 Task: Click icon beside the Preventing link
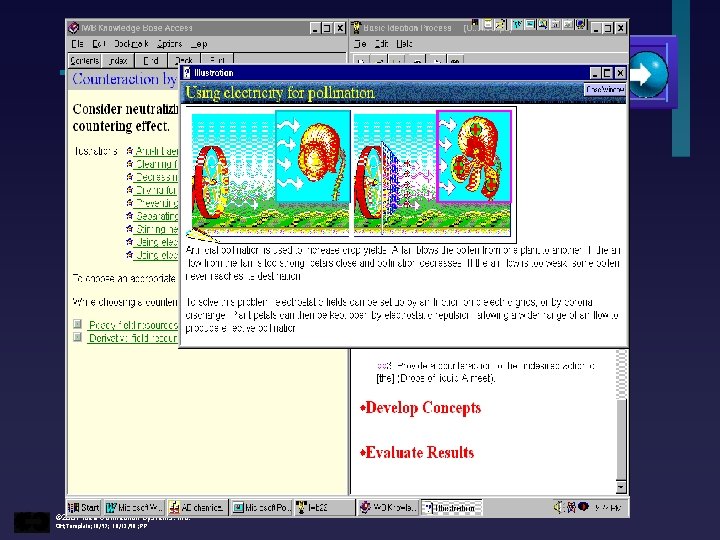129,203
